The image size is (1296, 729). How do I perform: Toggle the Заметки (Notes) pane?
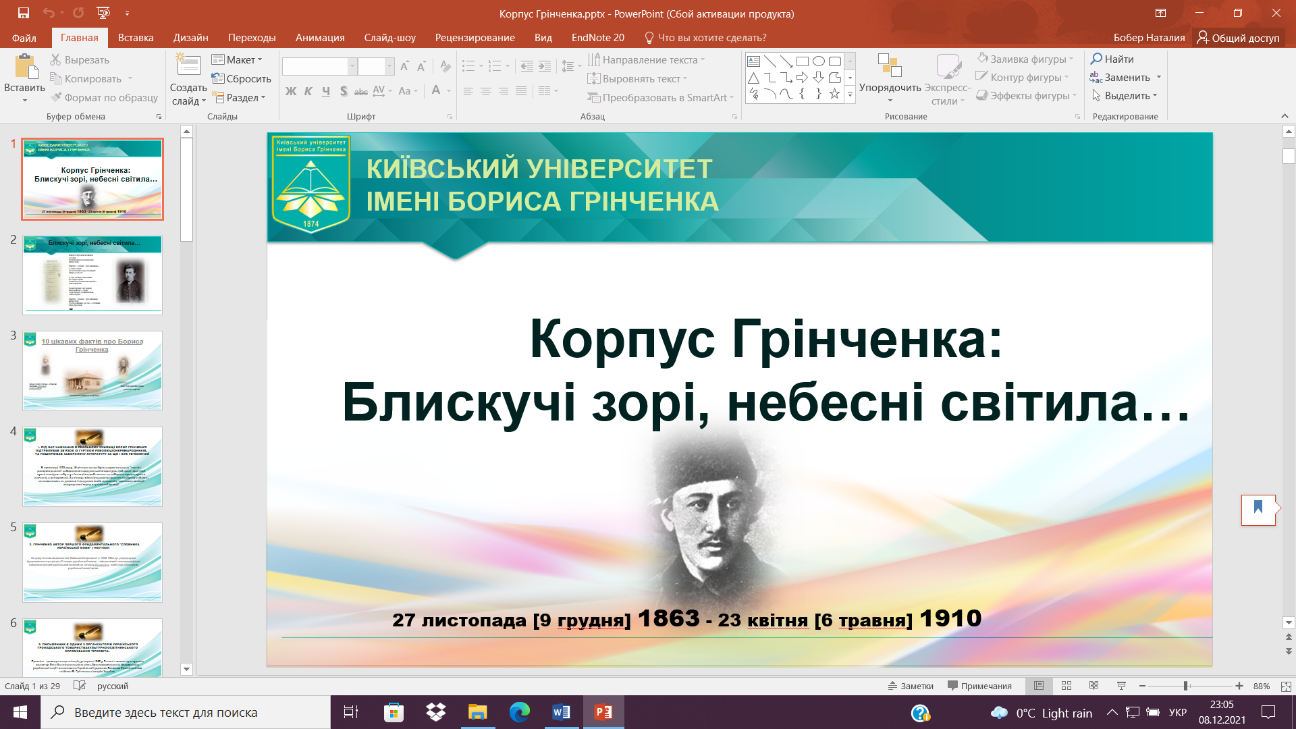pyautogui.click(x=910, y=686)
